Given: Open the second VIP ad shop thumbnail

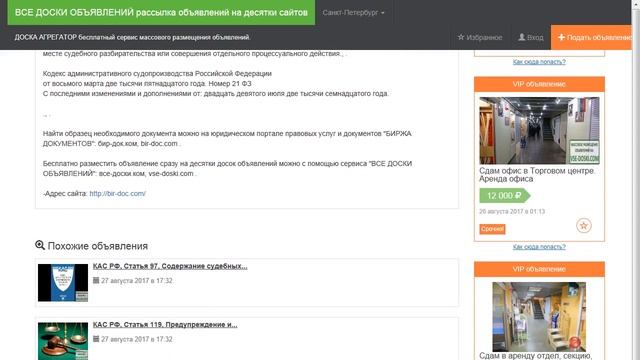Looking at the screenshot, I should tap(539, 316).
